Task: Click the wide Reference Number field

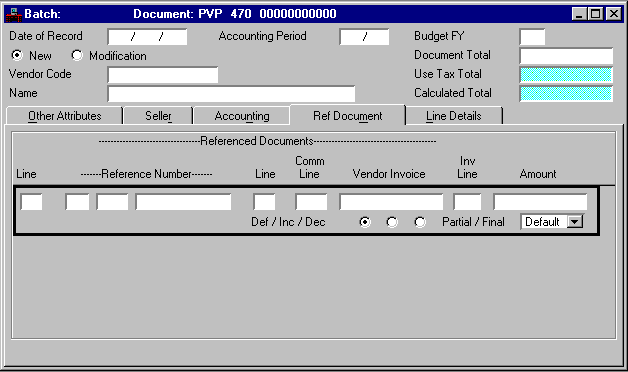Action: (x=183, y=202)
